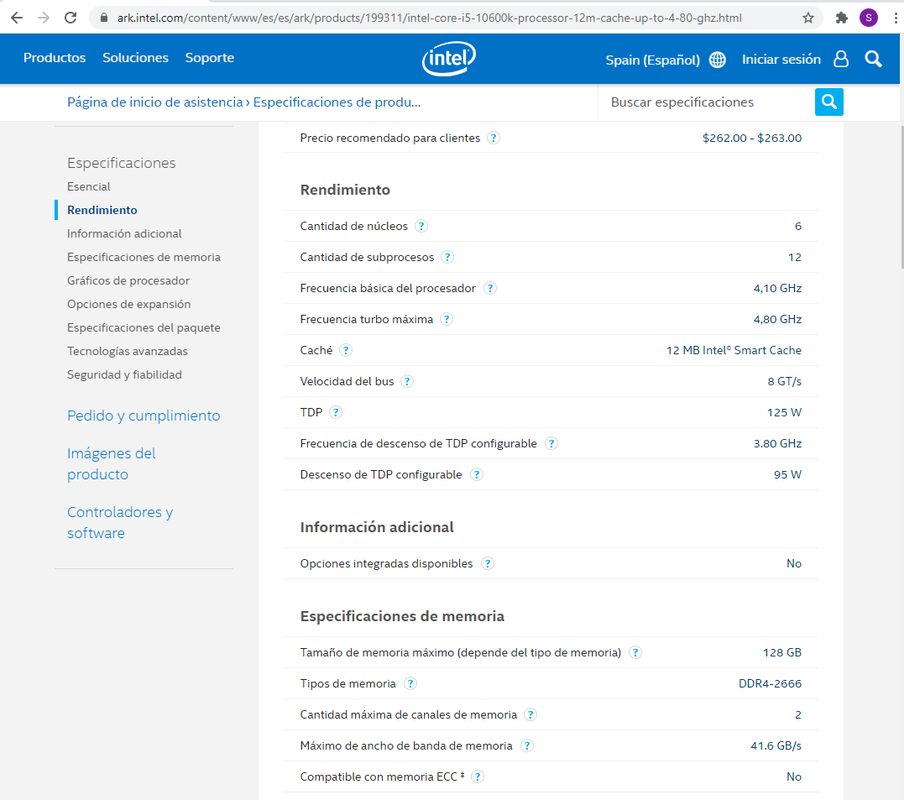Open Controladores y software link
This screenshot has height=800, width=904.
[120, 523]
